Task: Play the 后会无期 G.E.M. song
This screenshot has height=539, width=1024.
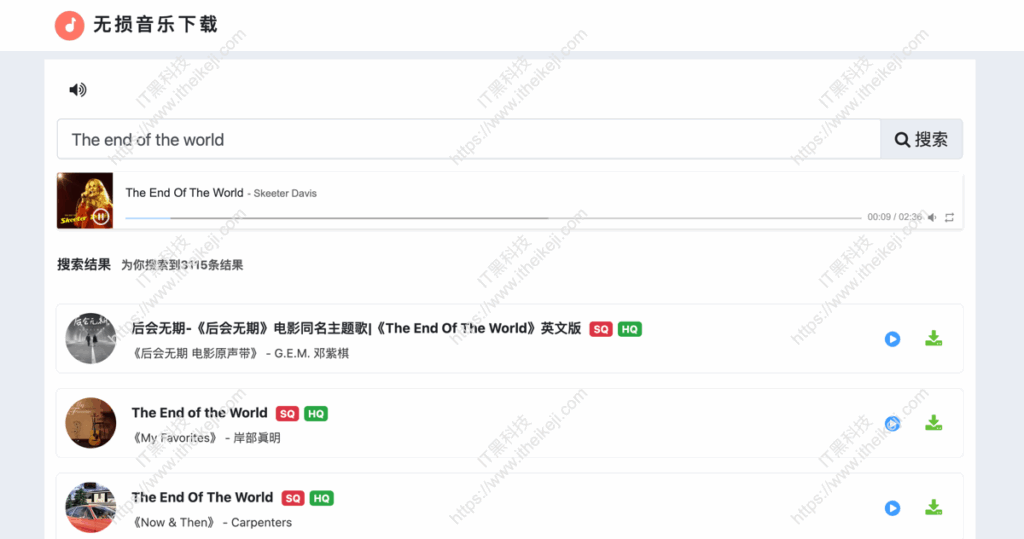Action: point(893,339)
